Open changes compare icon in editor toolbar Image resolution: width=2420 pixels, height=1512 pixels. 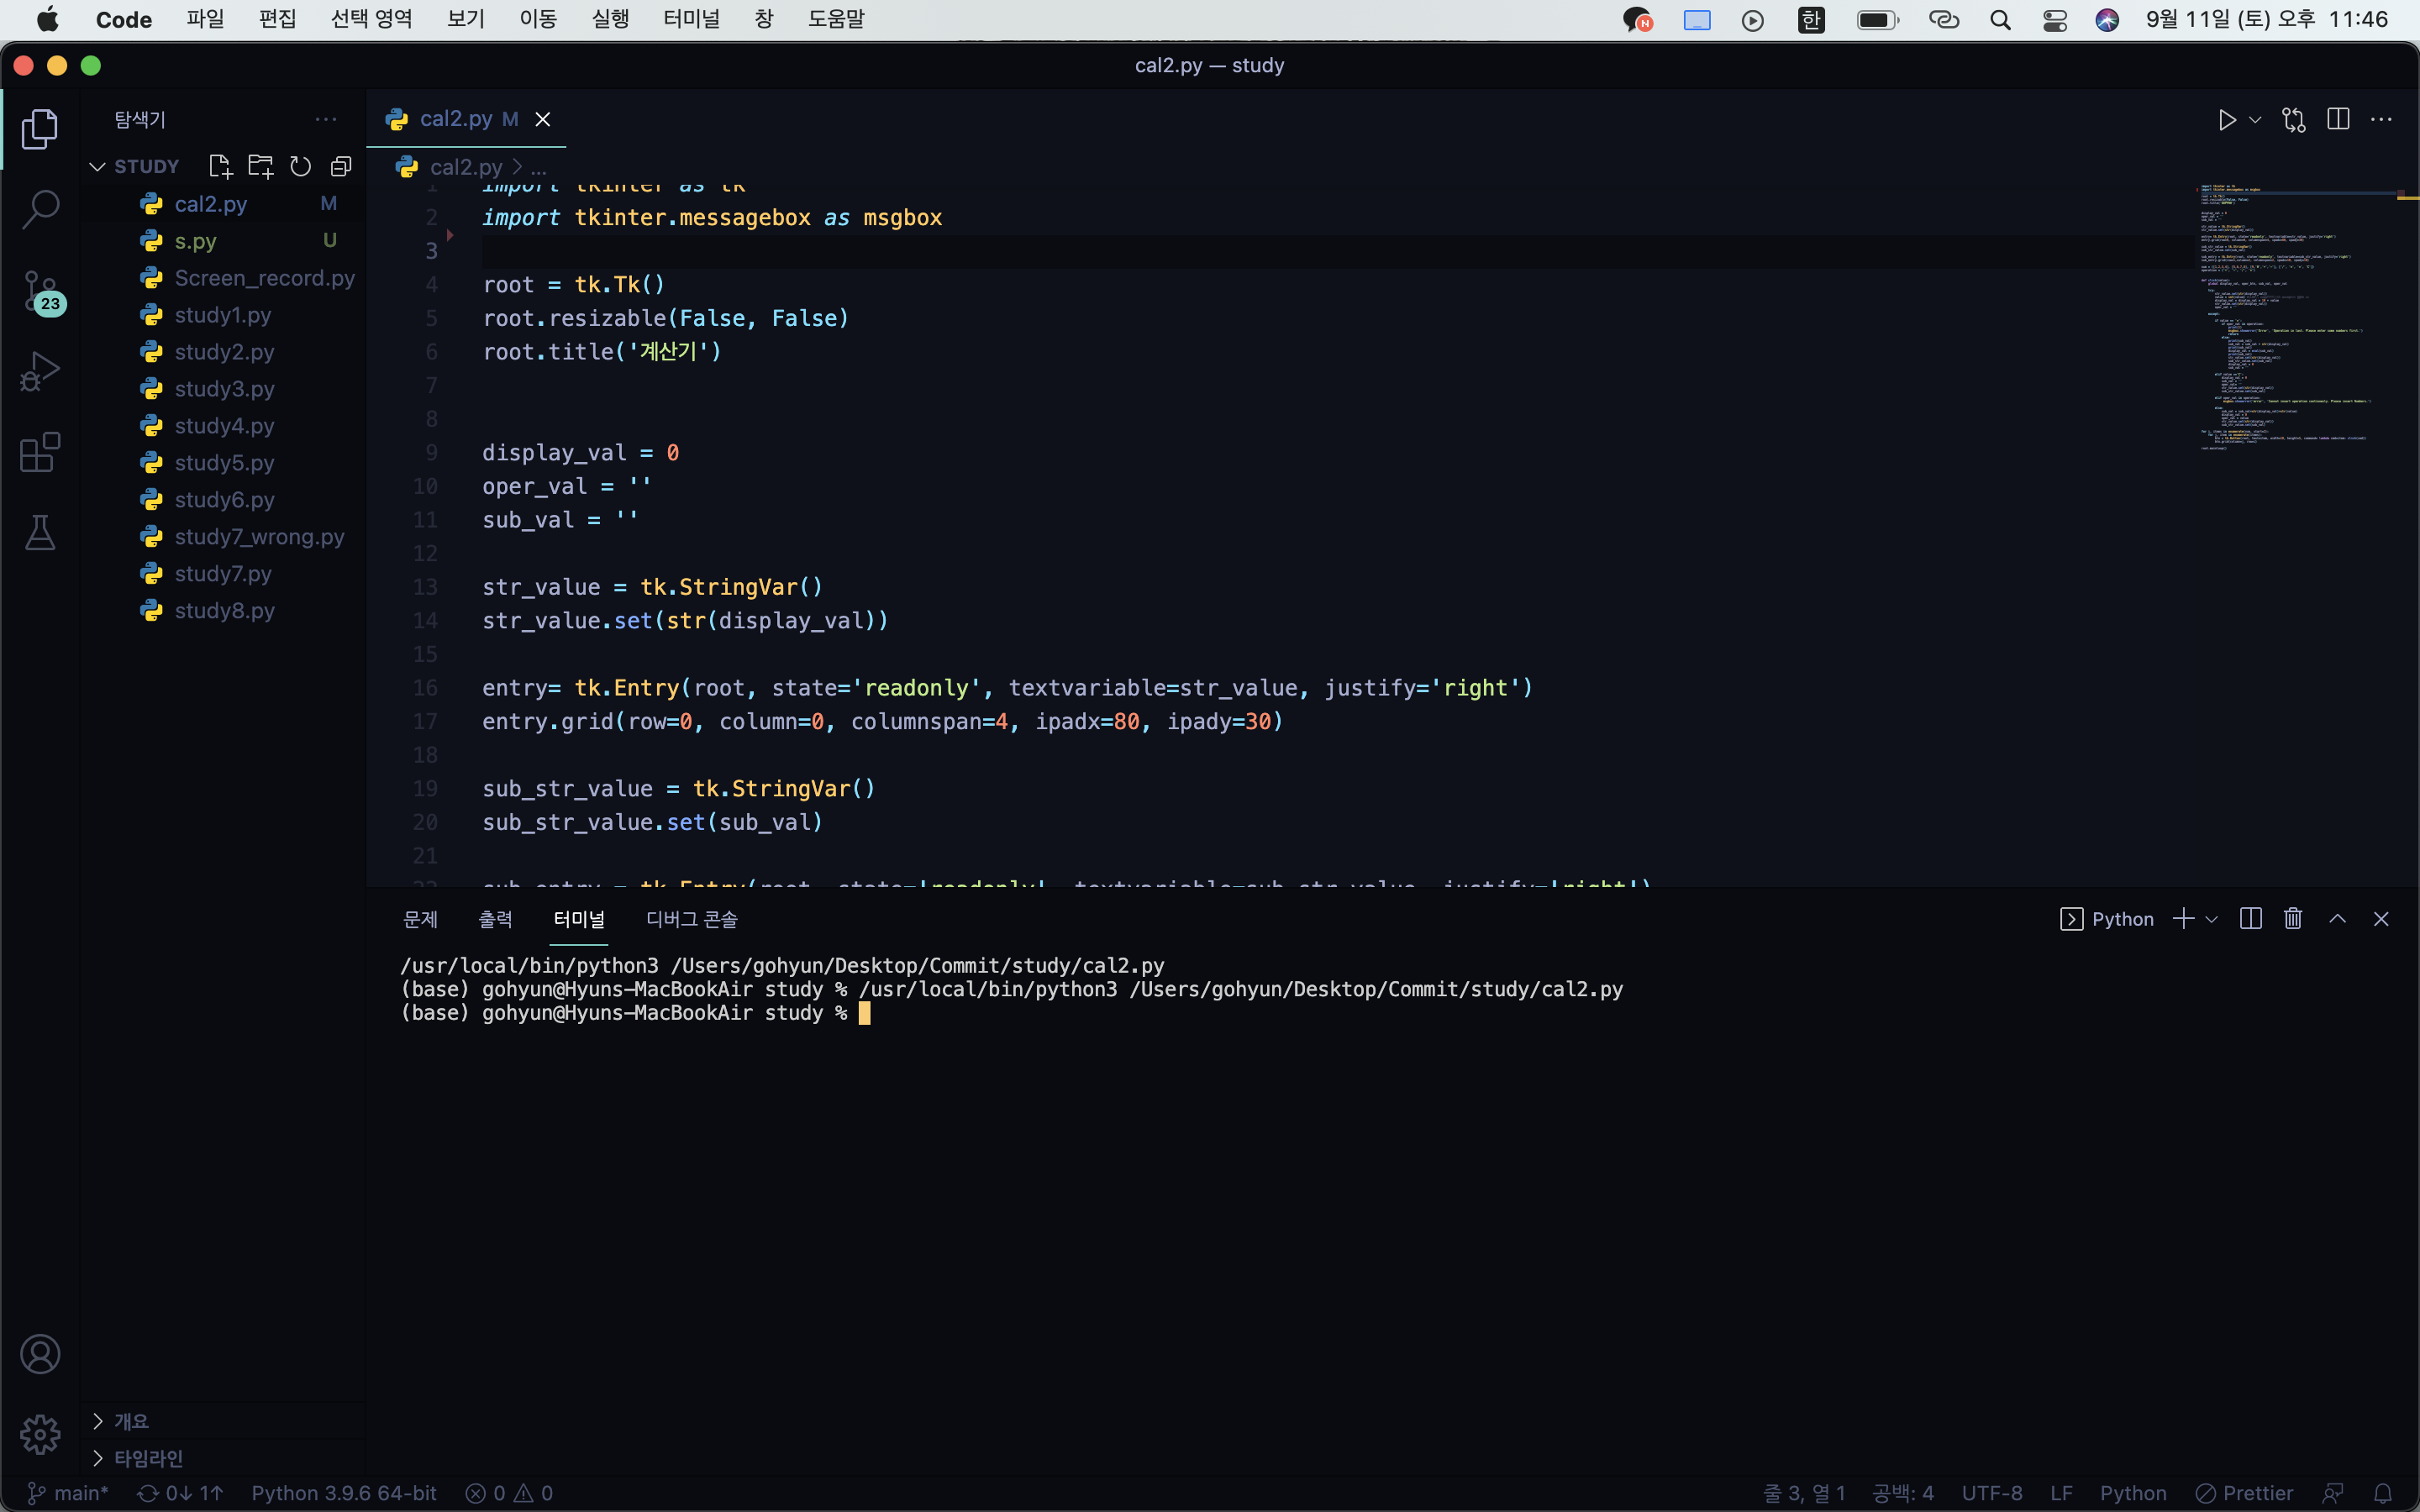point(2294,120)
